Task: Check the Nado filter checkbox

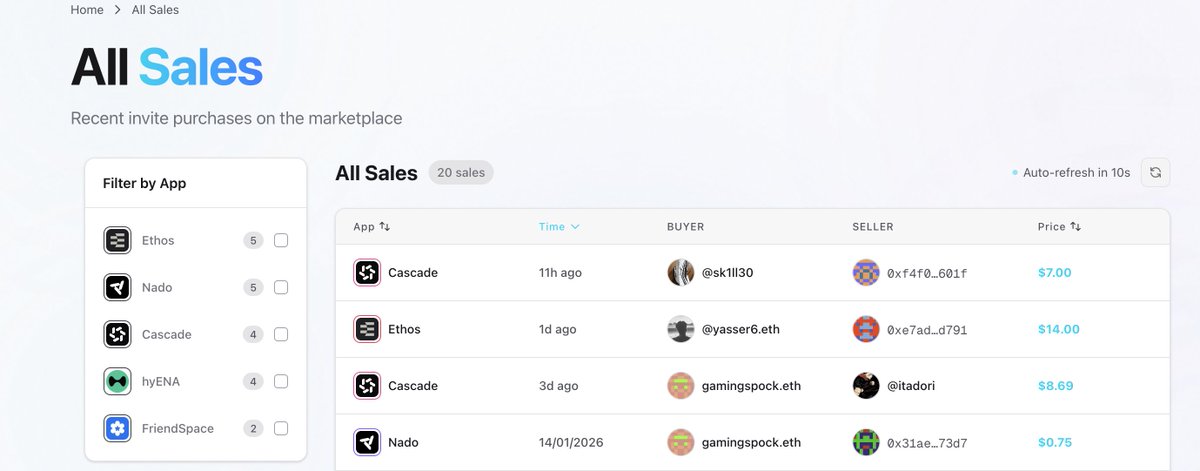Action: point(281,287)
